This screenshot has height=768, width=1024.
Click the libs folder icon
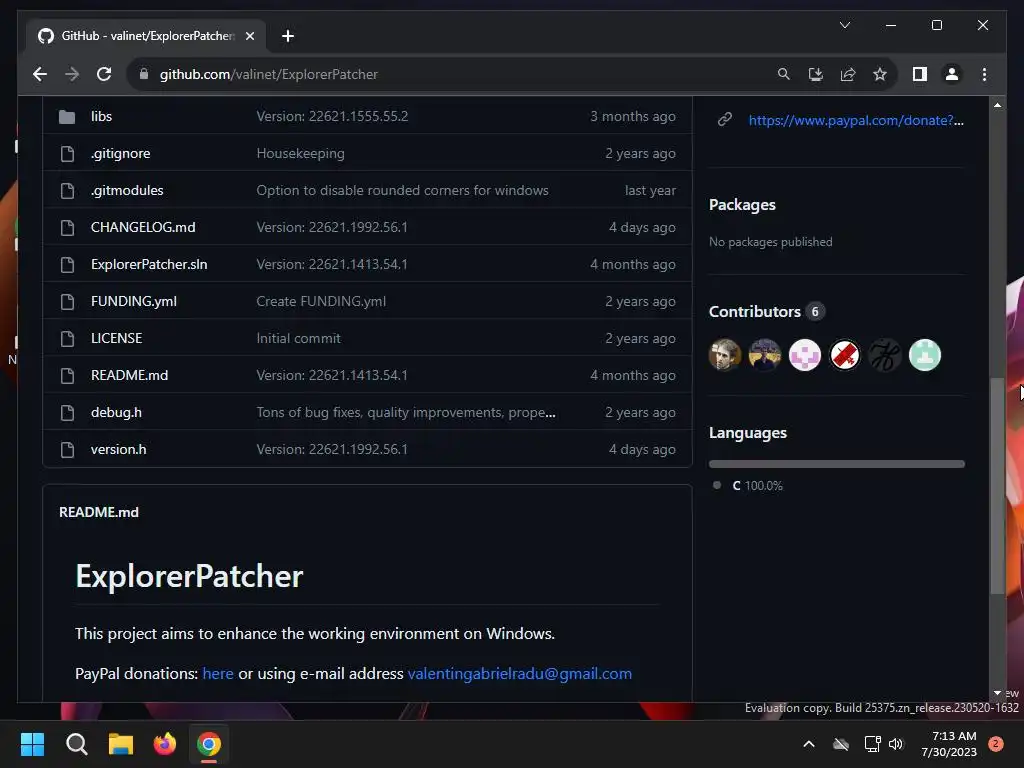pyautogui.click(x=67, y=117)
